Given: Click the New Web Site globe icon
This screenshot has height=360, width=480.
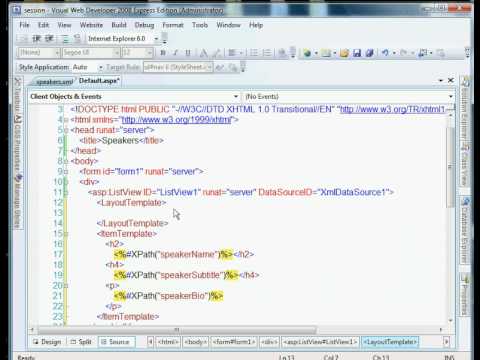Looking at the screenshot, I should coord(307,53).
